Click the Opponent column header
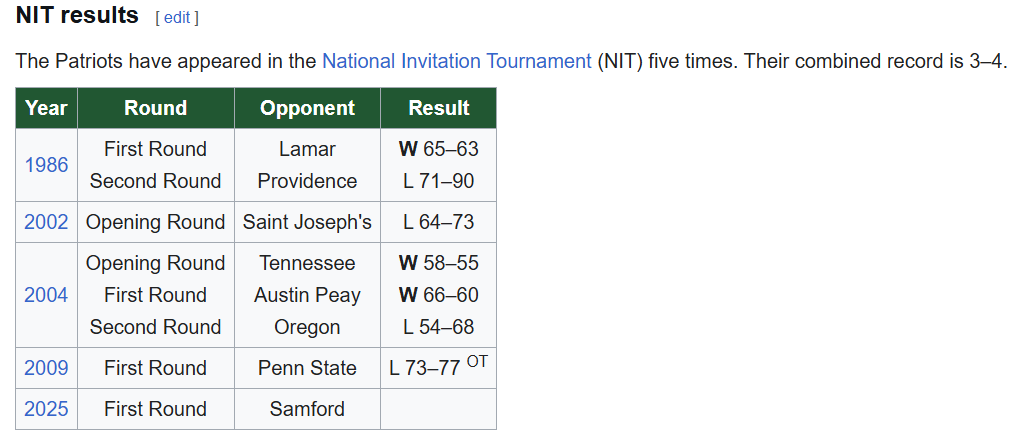Screen dimensions: 1031x436 [x=307, y=108]
